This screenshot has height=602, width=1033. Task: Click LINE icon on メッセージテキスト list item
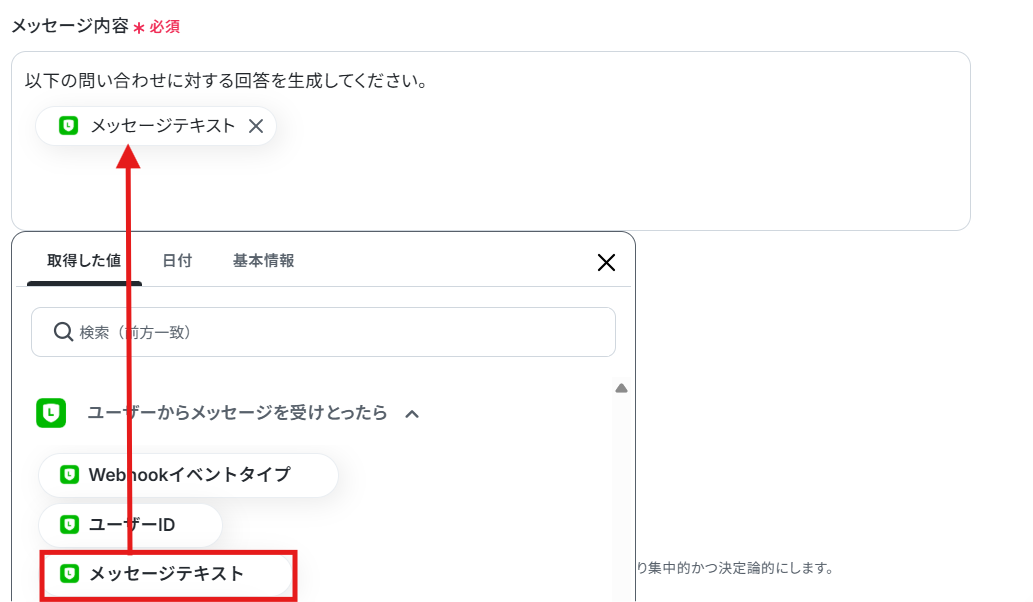coord(69,573)
